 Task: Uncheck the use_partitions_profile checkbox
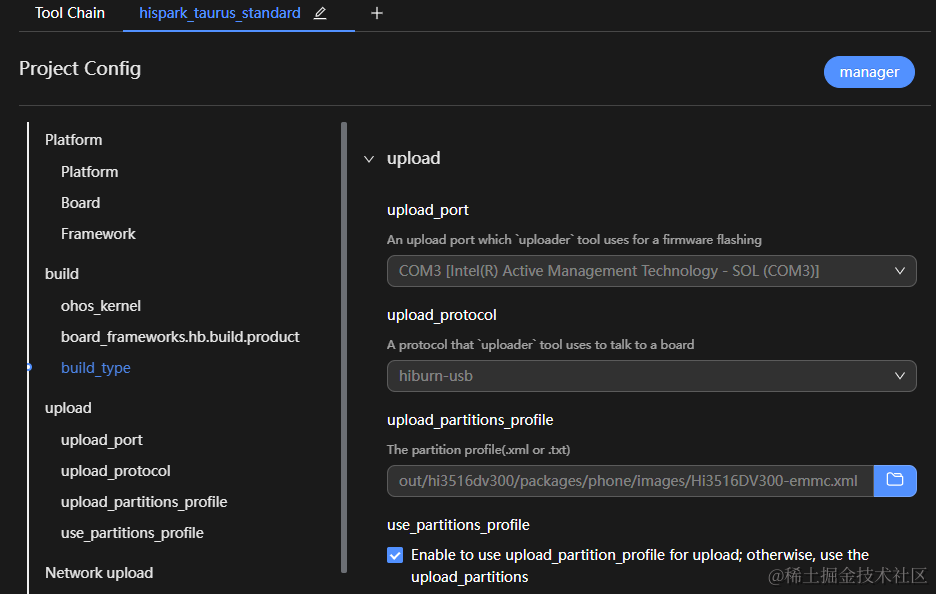pyautogui.click(x=395, y=555)
